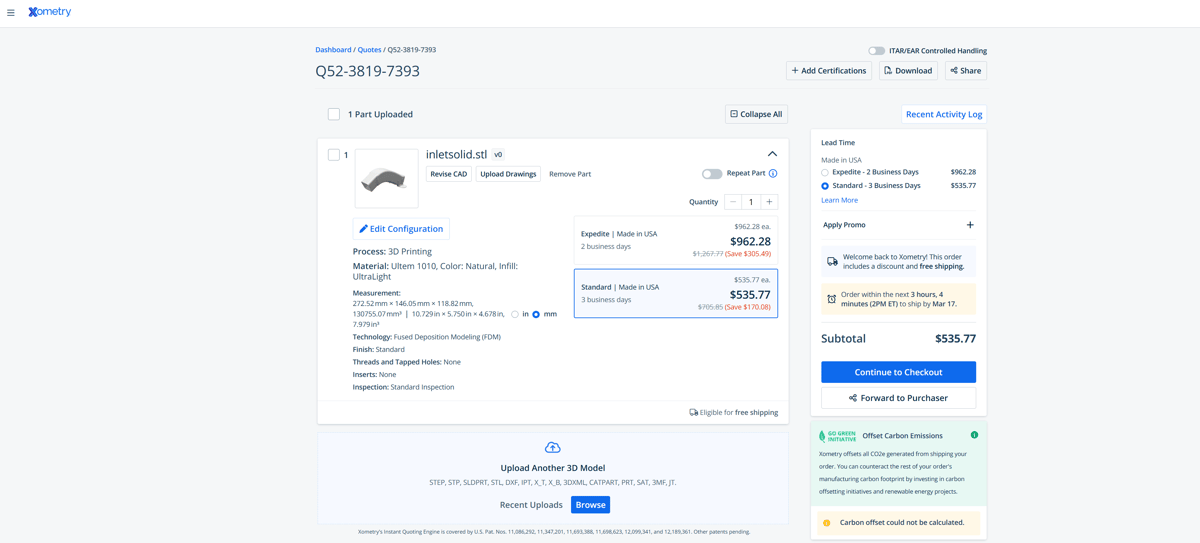This screenshot has width=1200, height=543.
Task: Toggle the Repeat Part switch
Action: tap(711, 174)
